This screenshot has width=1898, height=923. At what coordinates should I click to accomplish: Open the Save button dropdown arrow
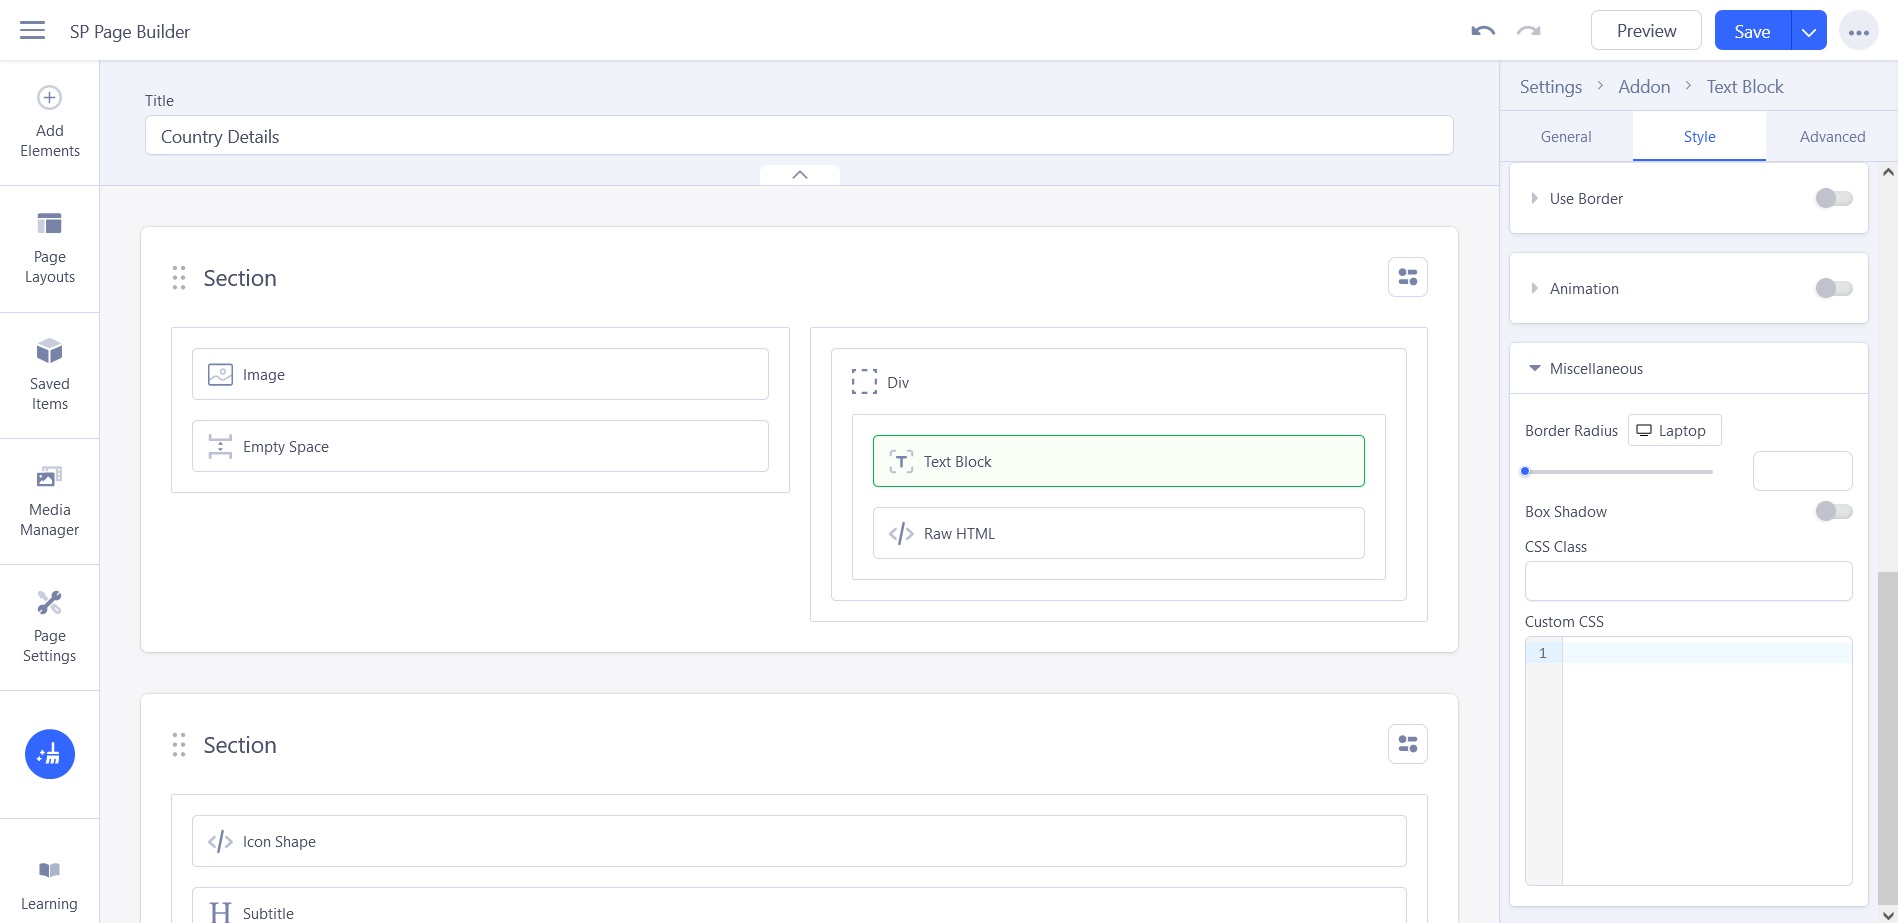1808,31
